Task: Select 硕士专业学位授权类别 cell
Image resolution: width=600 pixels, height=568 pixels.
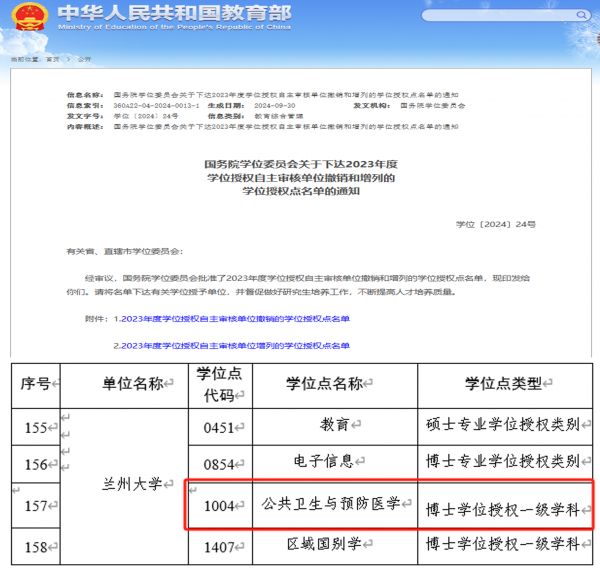Action: click(505, 427)
